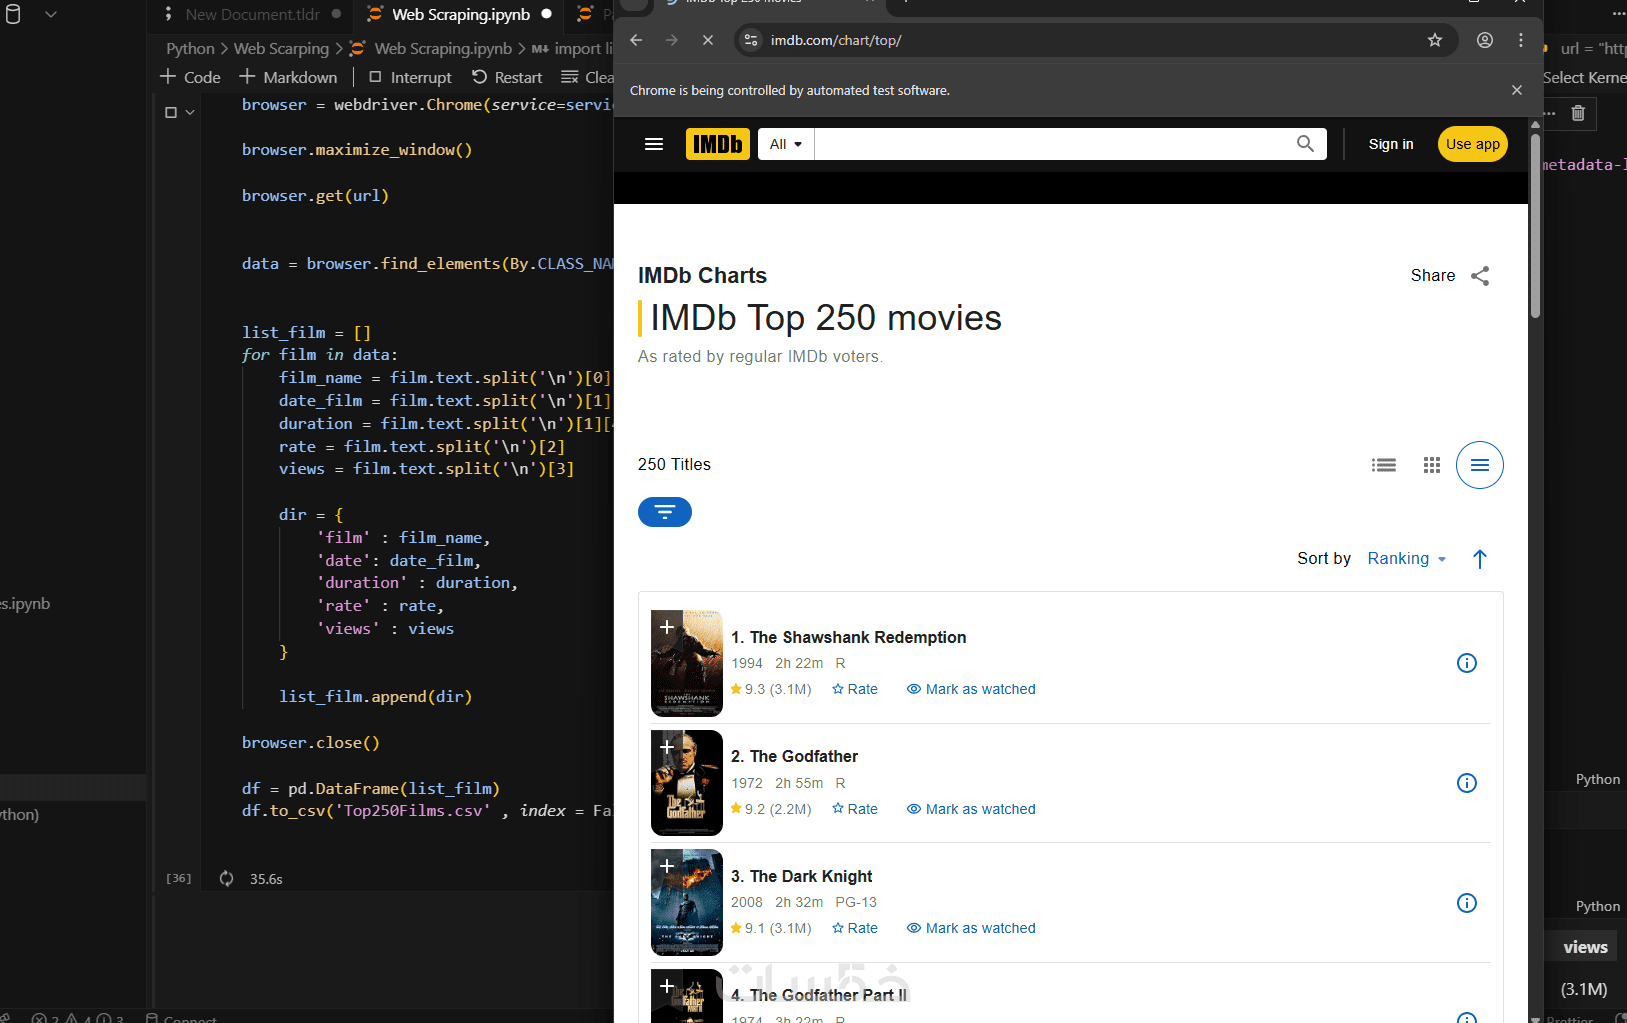The height and width of the screenshot is (1023, 1627).
Task: Rate The Dark Knight
Action: [855, 928]
